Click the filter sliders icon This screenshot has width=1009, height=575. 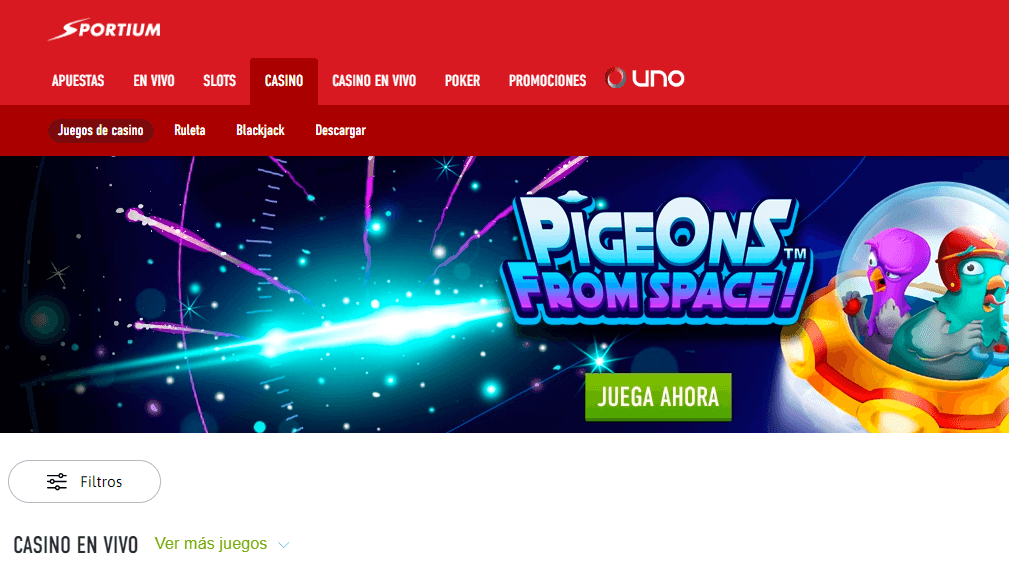57,482
